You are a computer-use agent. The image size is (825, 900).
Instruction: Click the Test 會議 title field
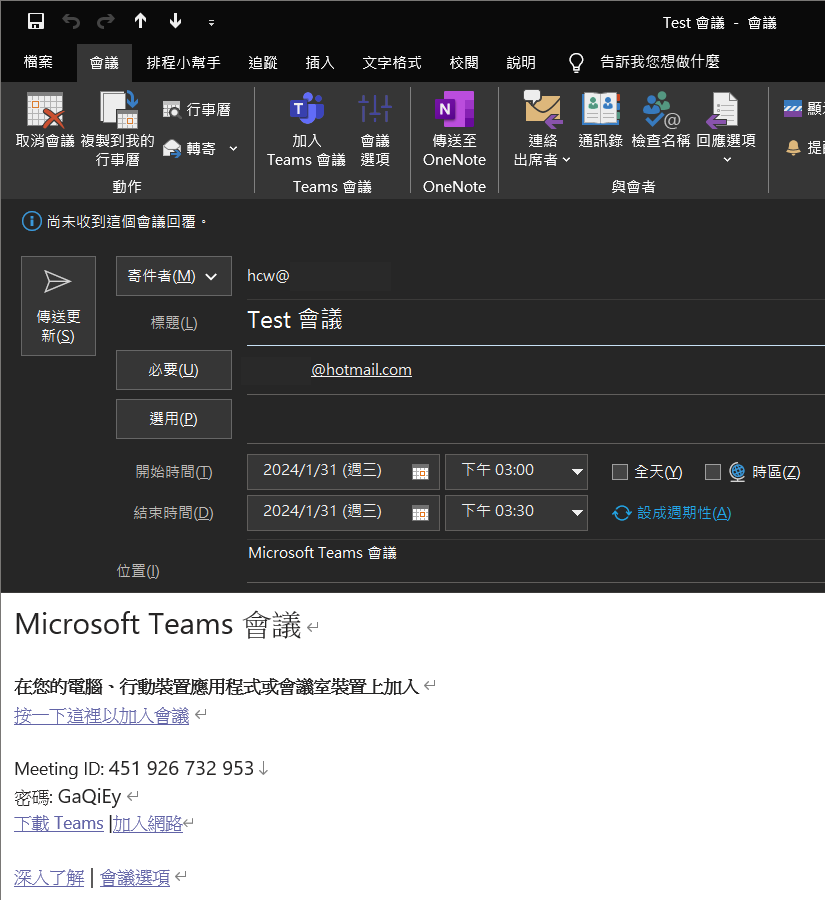(536, 320)
